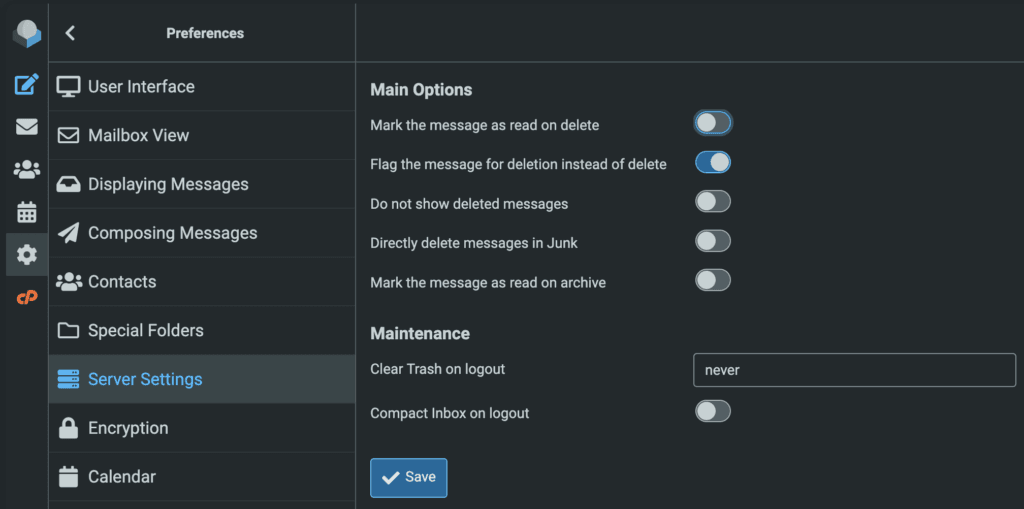Screen dimensions: 1024x509
Task: Open the Contacts preferences section
Action: 202,282
